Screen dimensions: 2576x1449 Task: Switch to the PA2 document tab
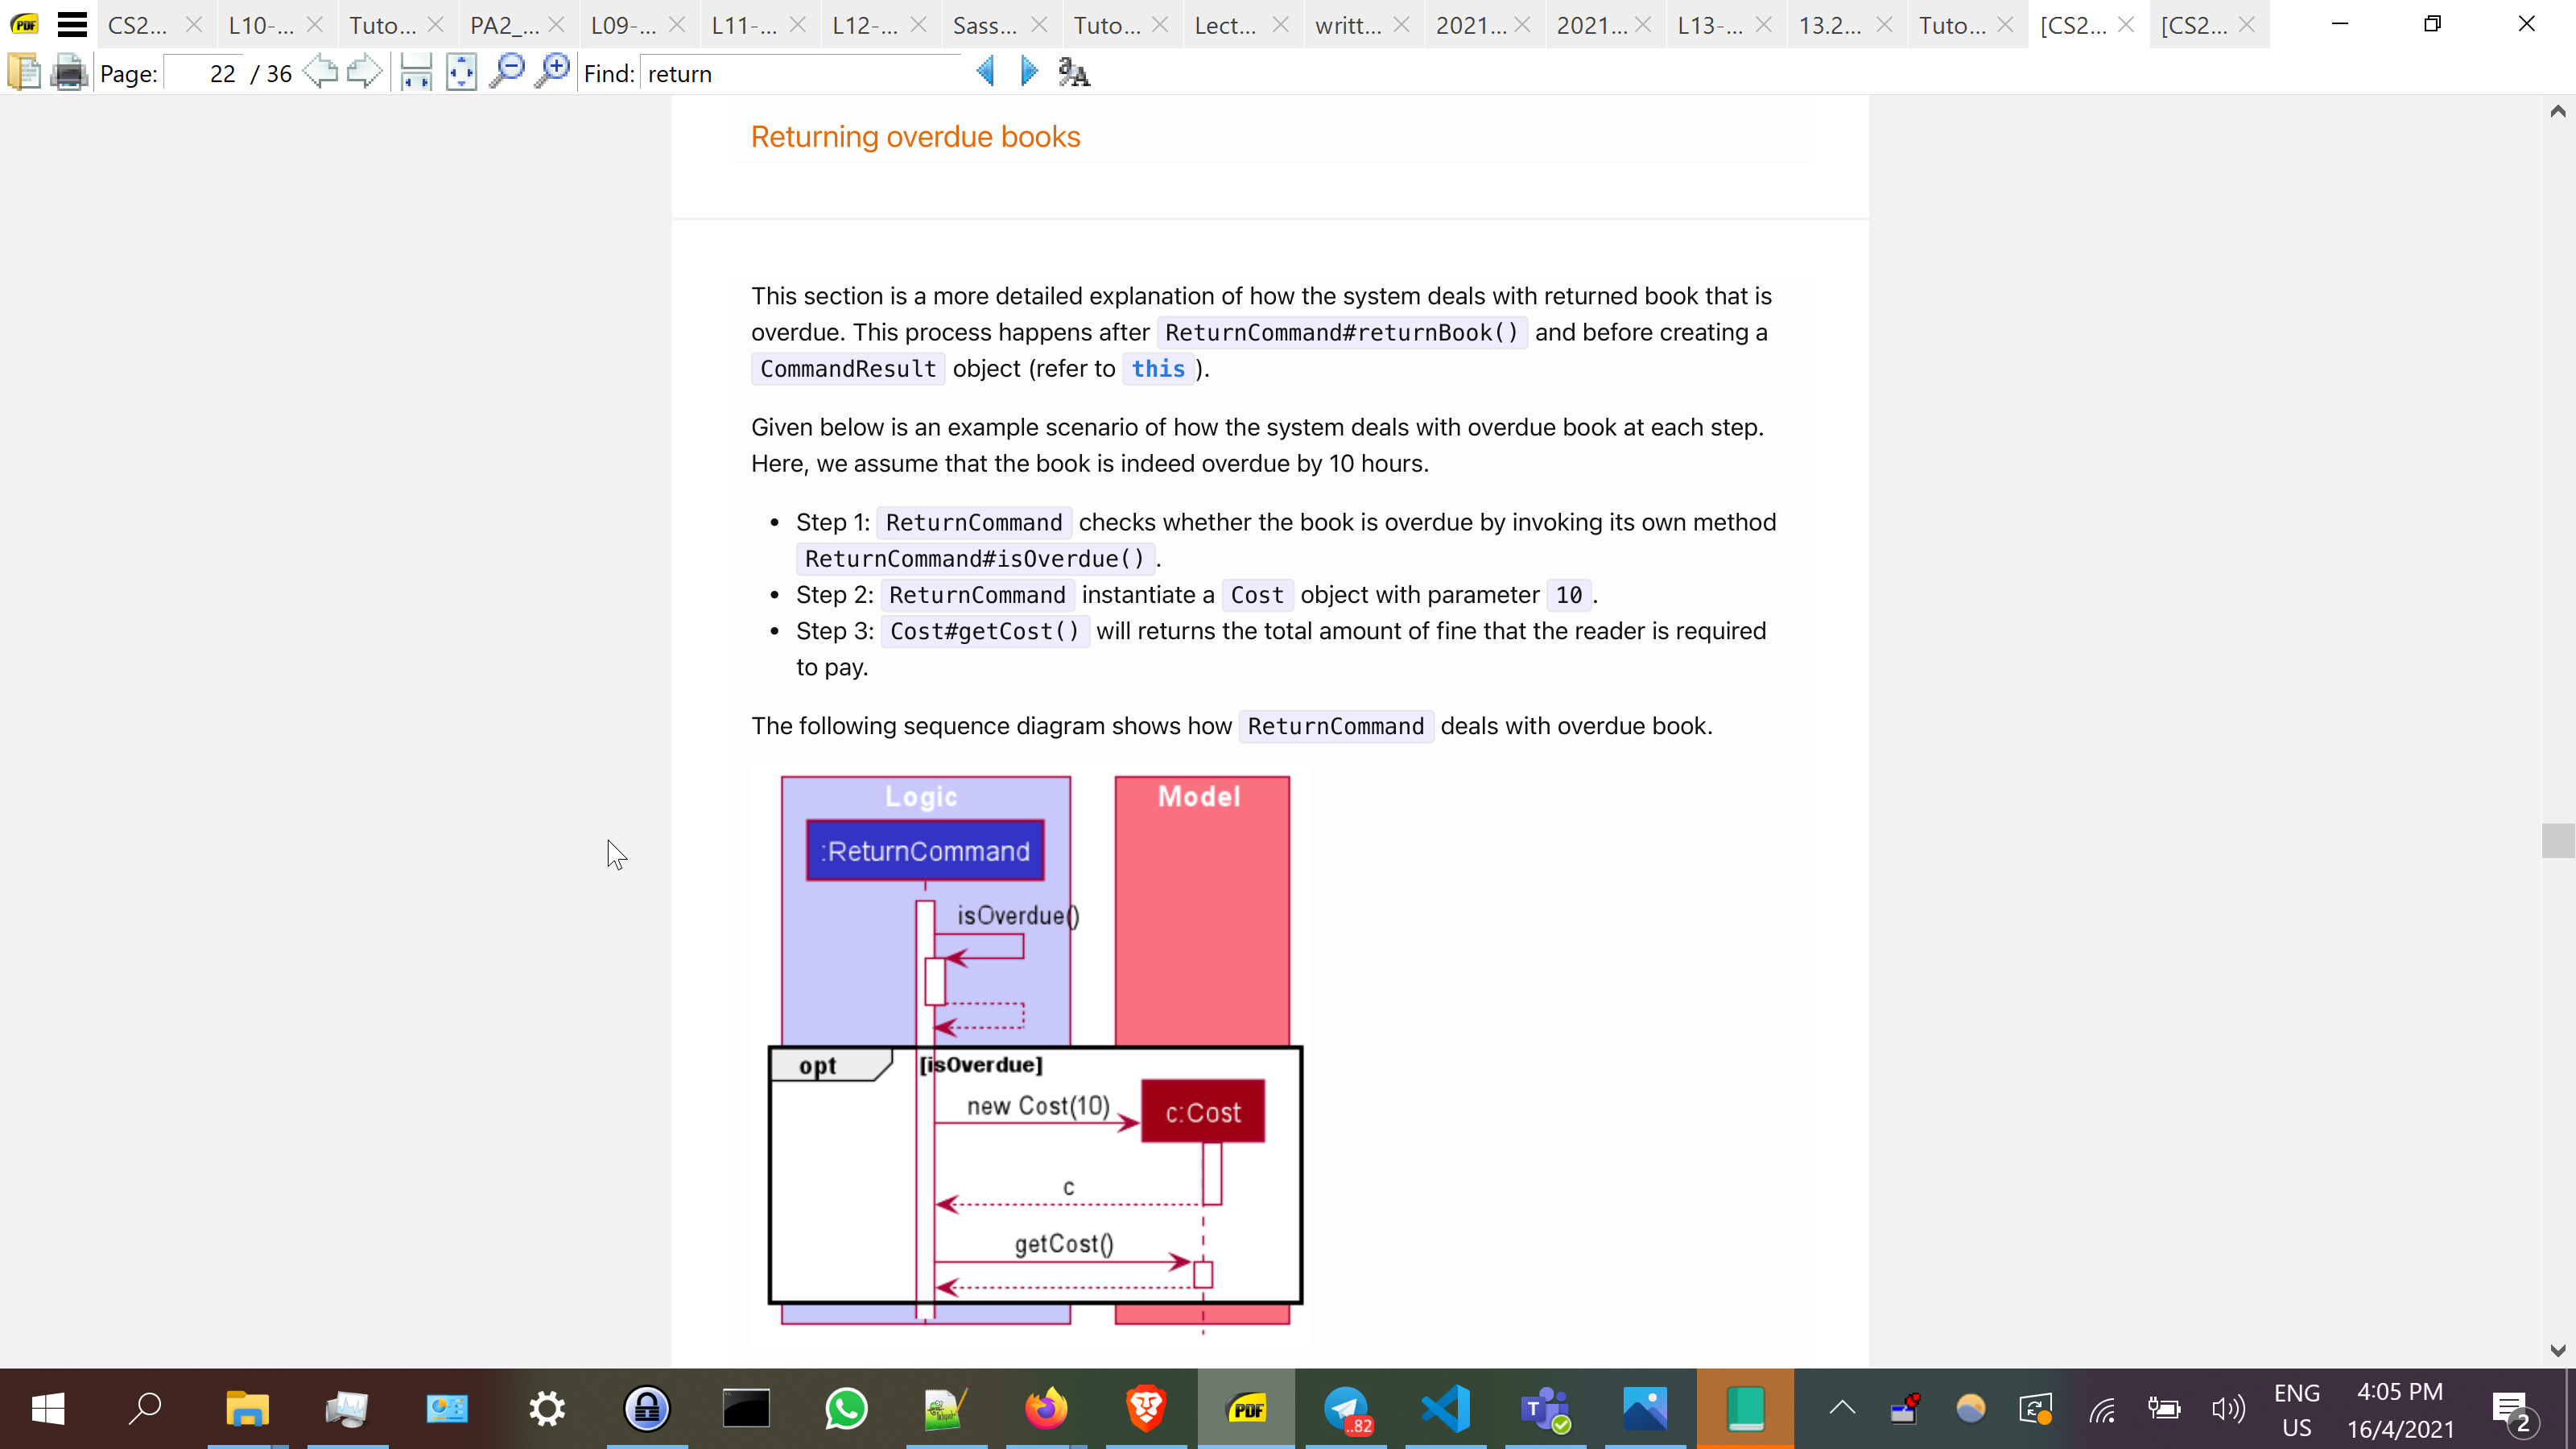click(x=503, y=25)
